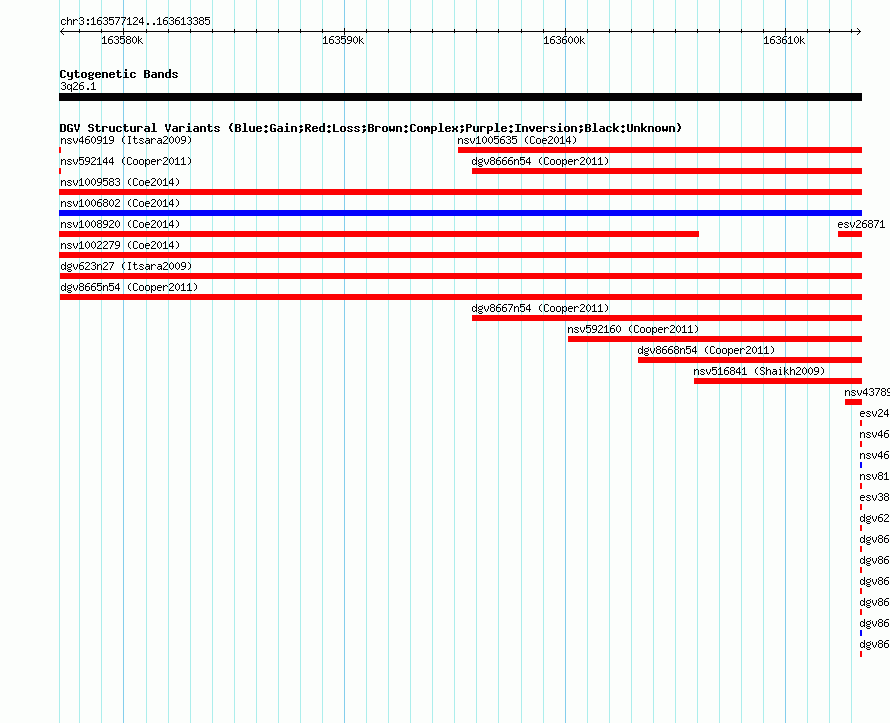This screenshot has width=890, height=723.
Task: Select the red loss bar of dgv8665n54
Action: coord(460,297)
